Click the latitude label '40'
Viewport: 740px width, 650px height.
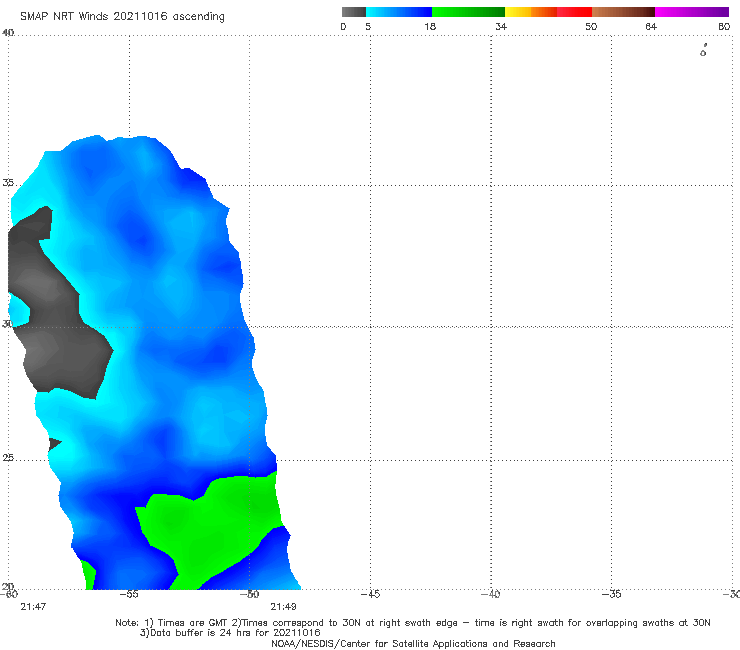(8, 33)
